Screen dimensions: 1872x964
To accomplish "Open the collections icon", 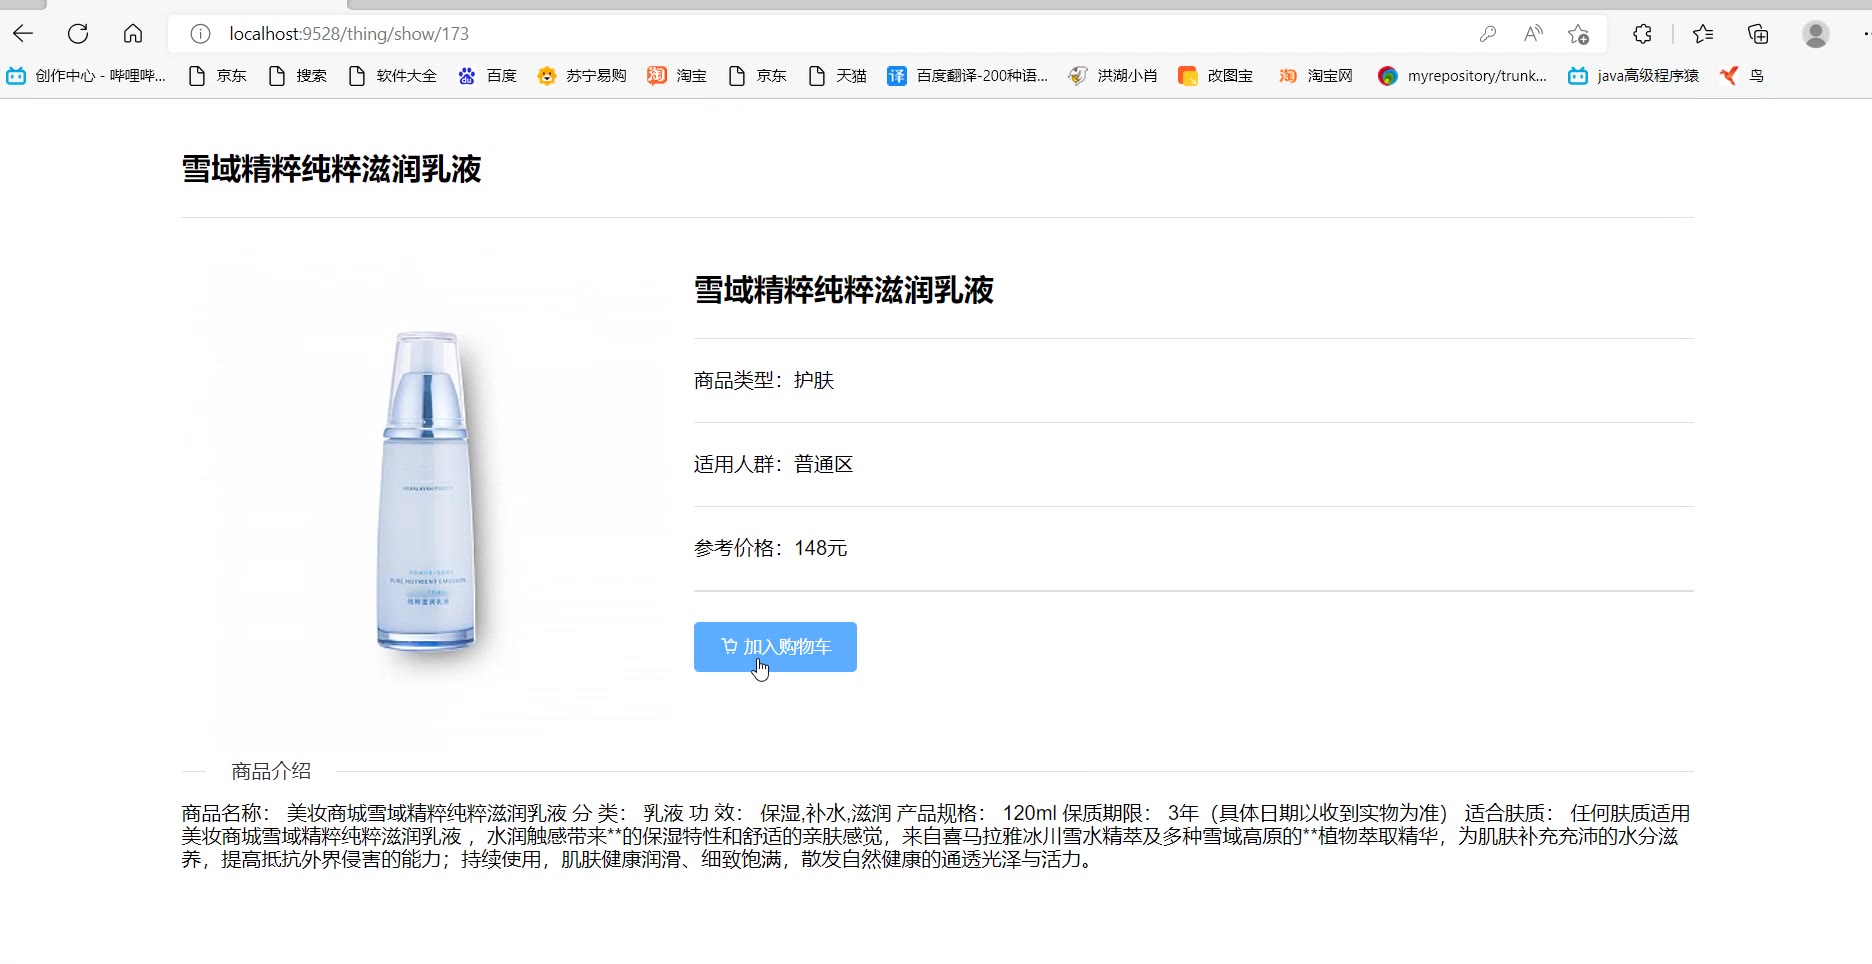I will 1758,34.
